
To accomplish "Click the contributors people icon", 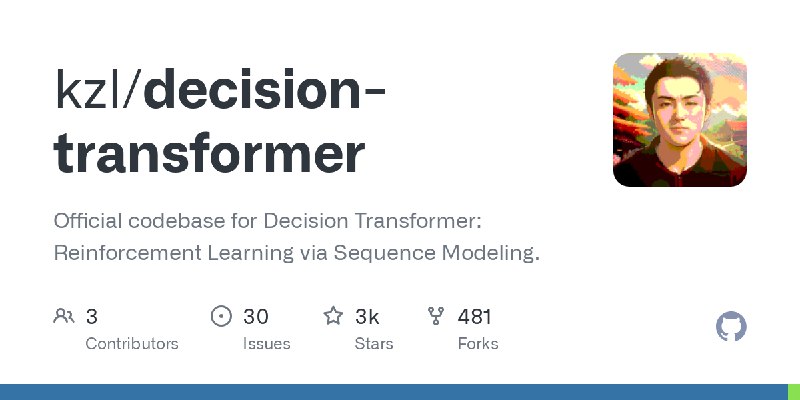I will click(64, 316).
